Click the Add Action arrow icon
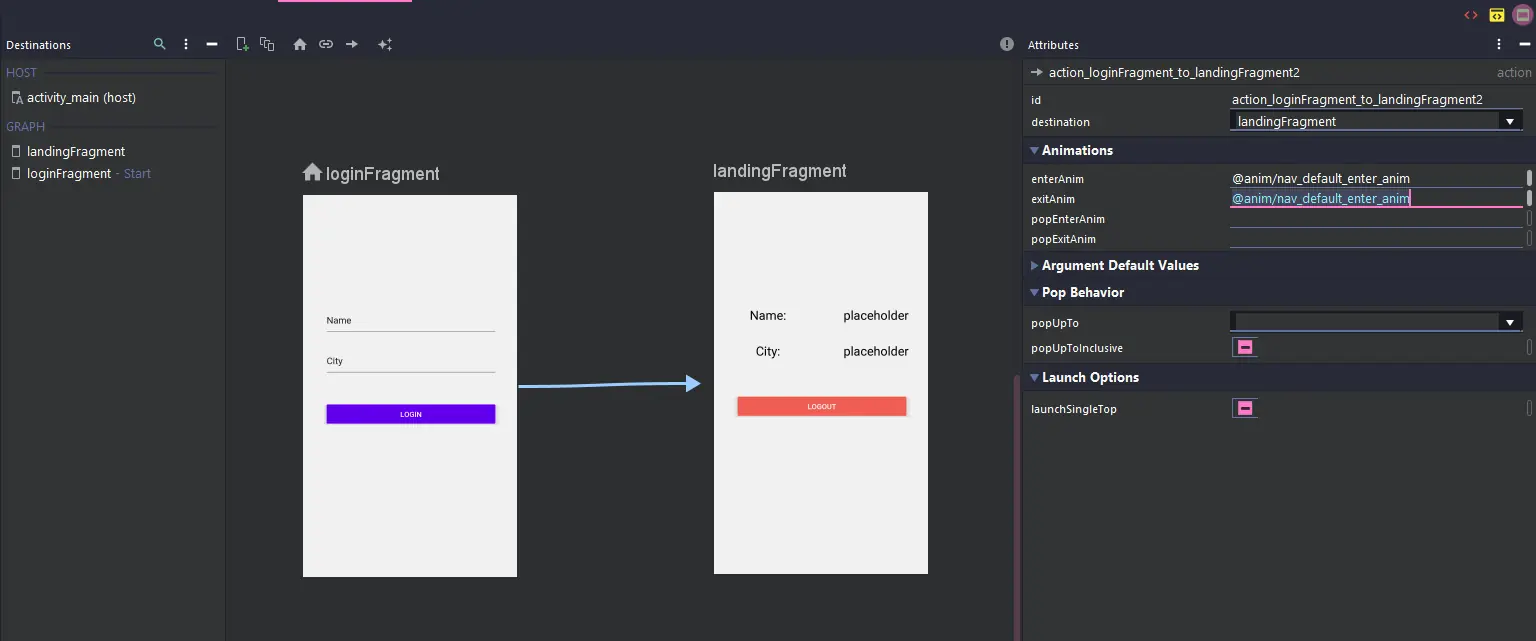This screenshot has height=641, width=1536. point(352,45)
